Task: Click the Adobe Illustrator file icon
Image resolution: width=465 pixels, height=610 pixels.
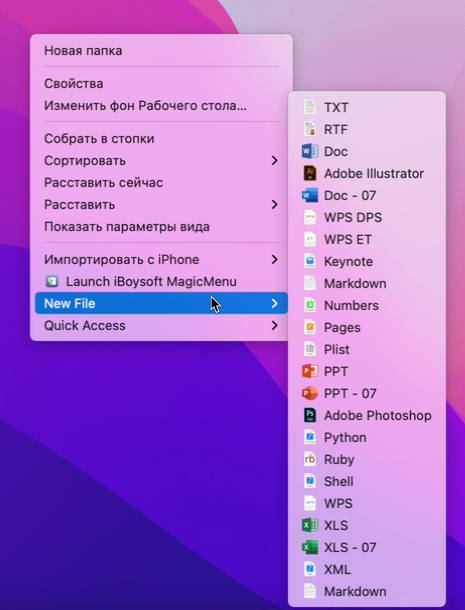Action: point(310,174)
